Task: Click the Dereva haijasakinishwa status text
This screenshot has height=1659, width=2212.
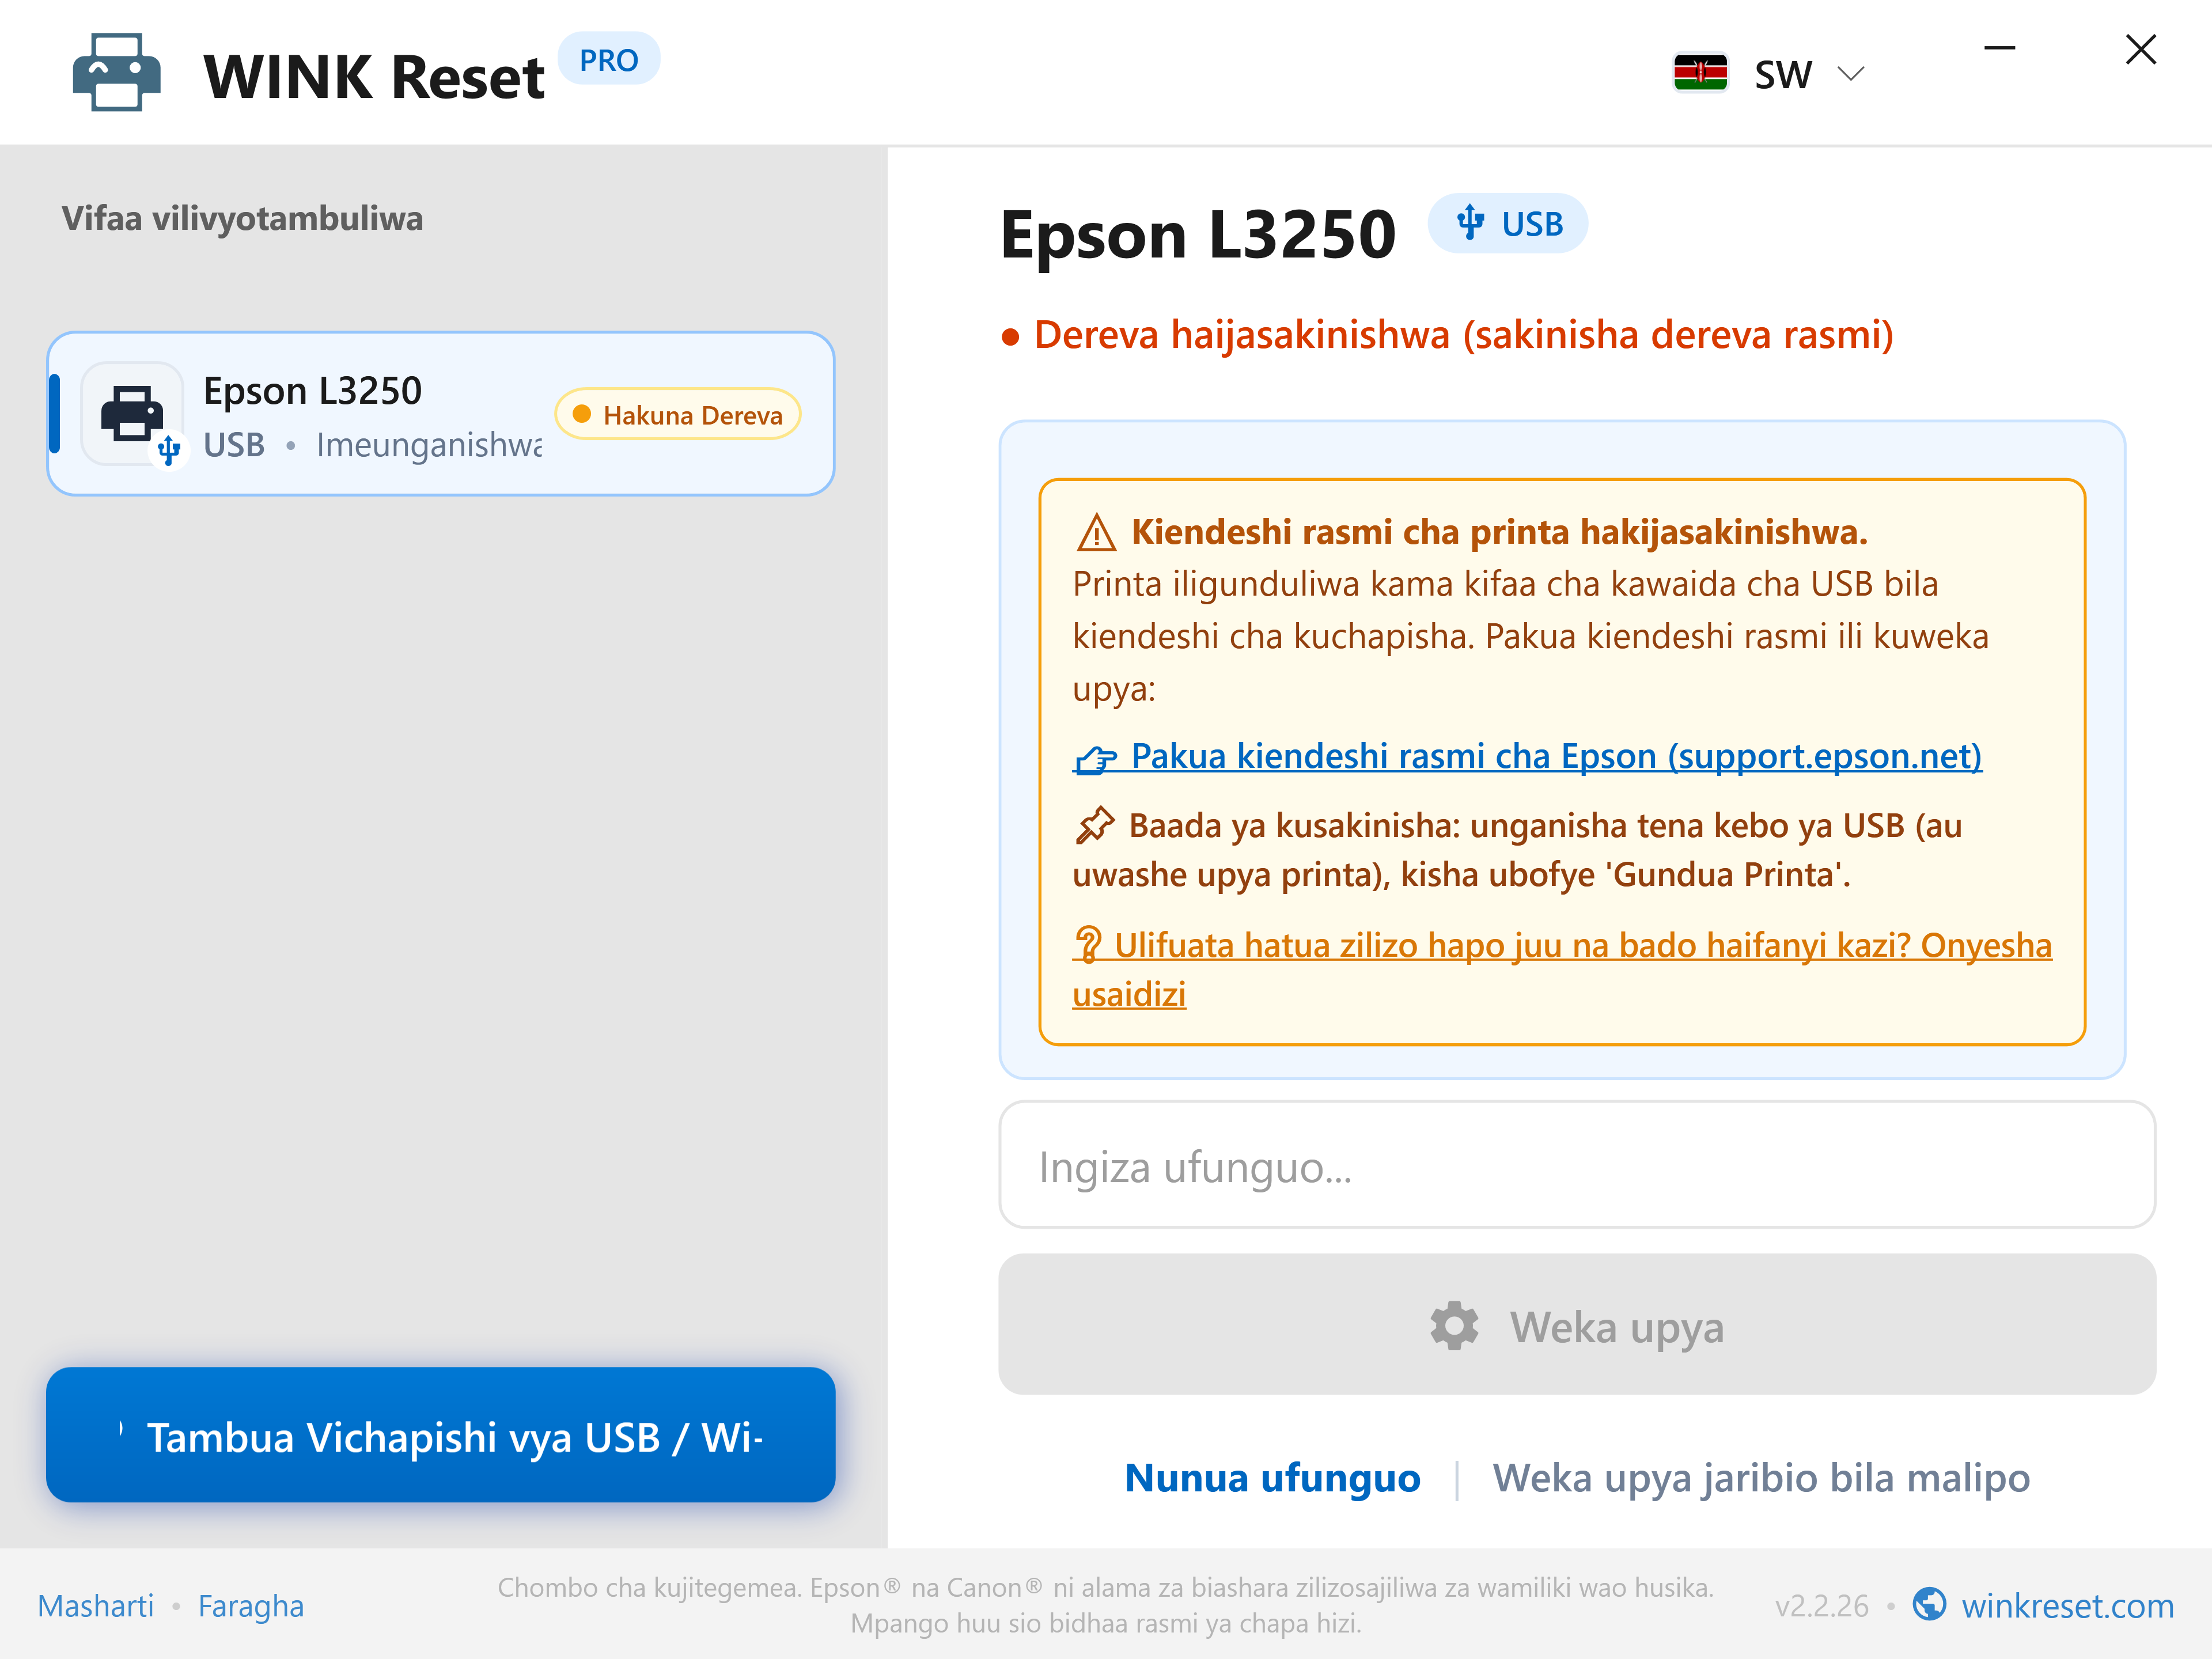Action: [x=1463, y=335]
